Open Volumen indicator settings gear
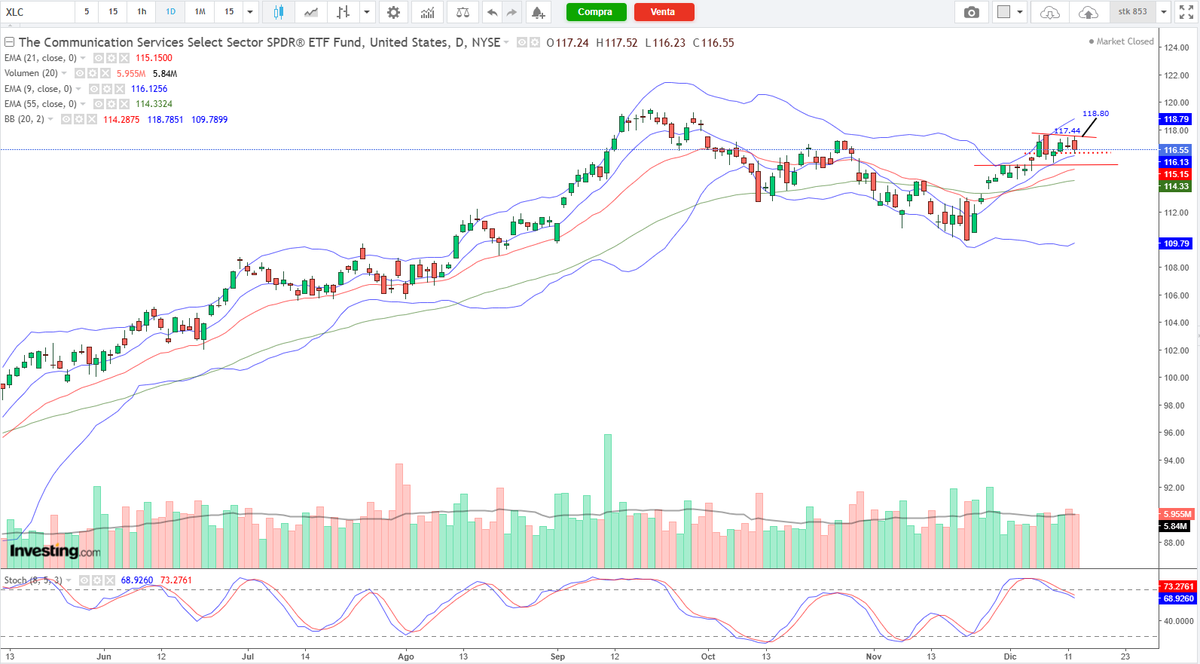The width and height of the screenshot is (1200, 664). pyautogui.click(x=92, y=73)
